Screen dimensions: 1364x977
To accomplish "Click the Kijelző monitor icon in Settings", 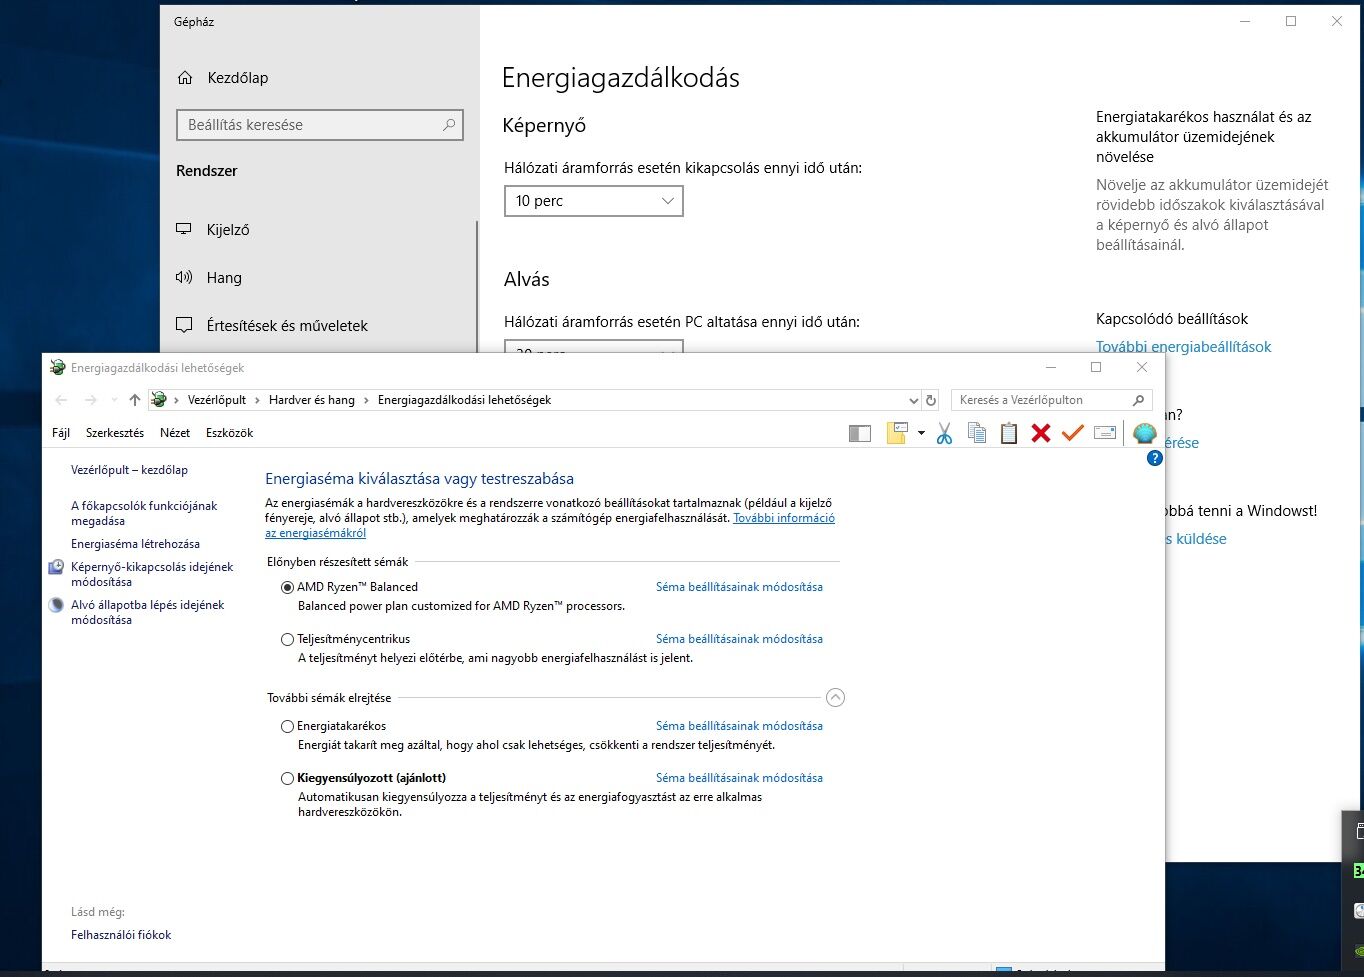I will [184, 229].
